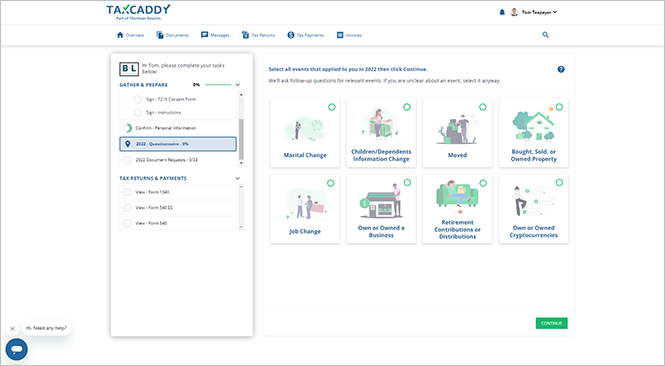Open the notifications bell
The height and width of the screenshot is (366, 665).
pos(502,12)
